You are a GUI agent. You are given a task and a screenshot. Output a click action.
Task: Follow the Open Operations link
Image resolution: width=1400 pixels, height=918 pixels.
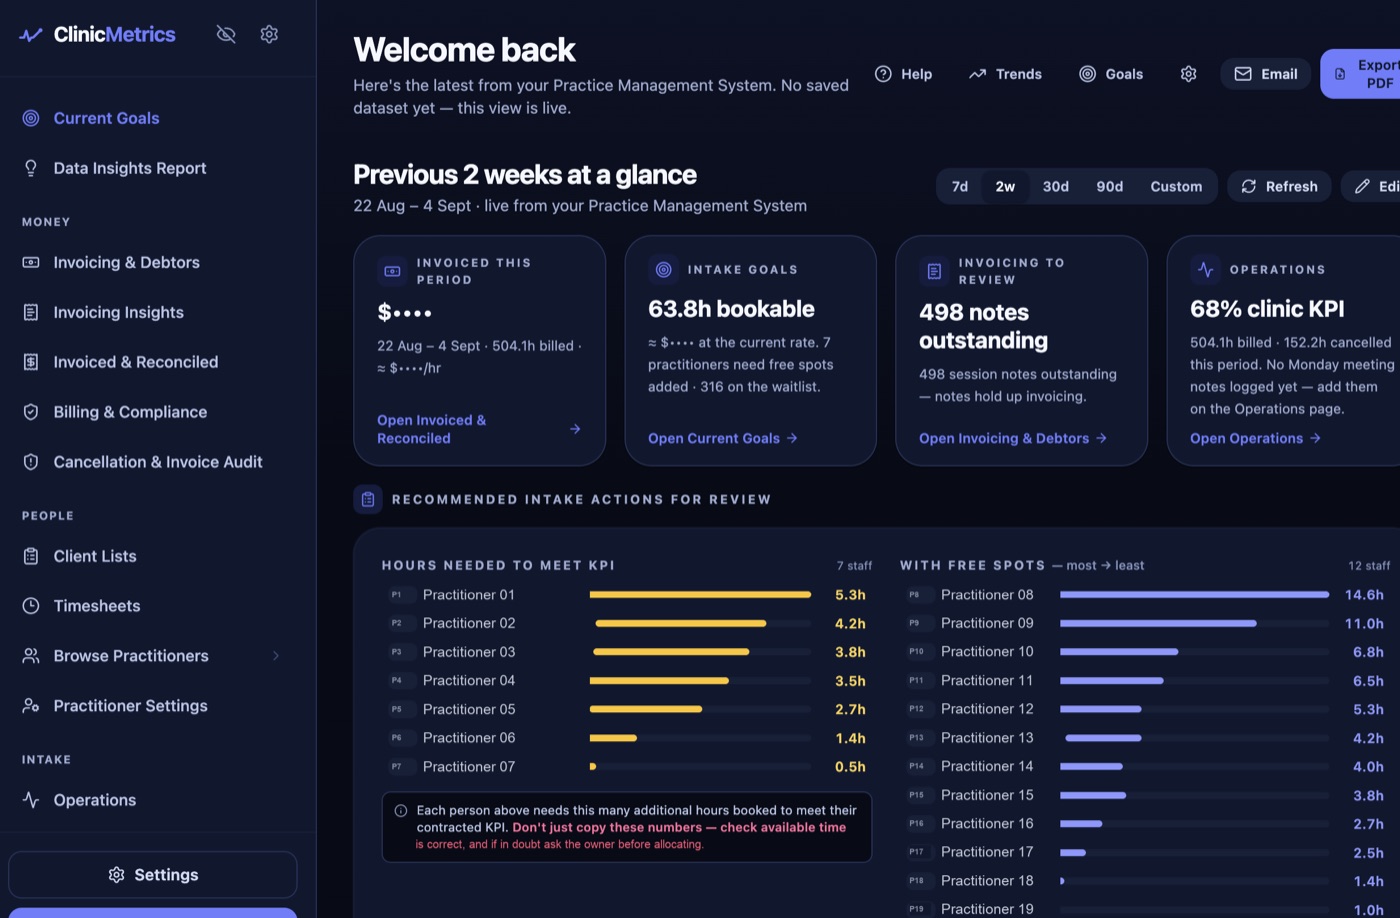point(1256,438)
